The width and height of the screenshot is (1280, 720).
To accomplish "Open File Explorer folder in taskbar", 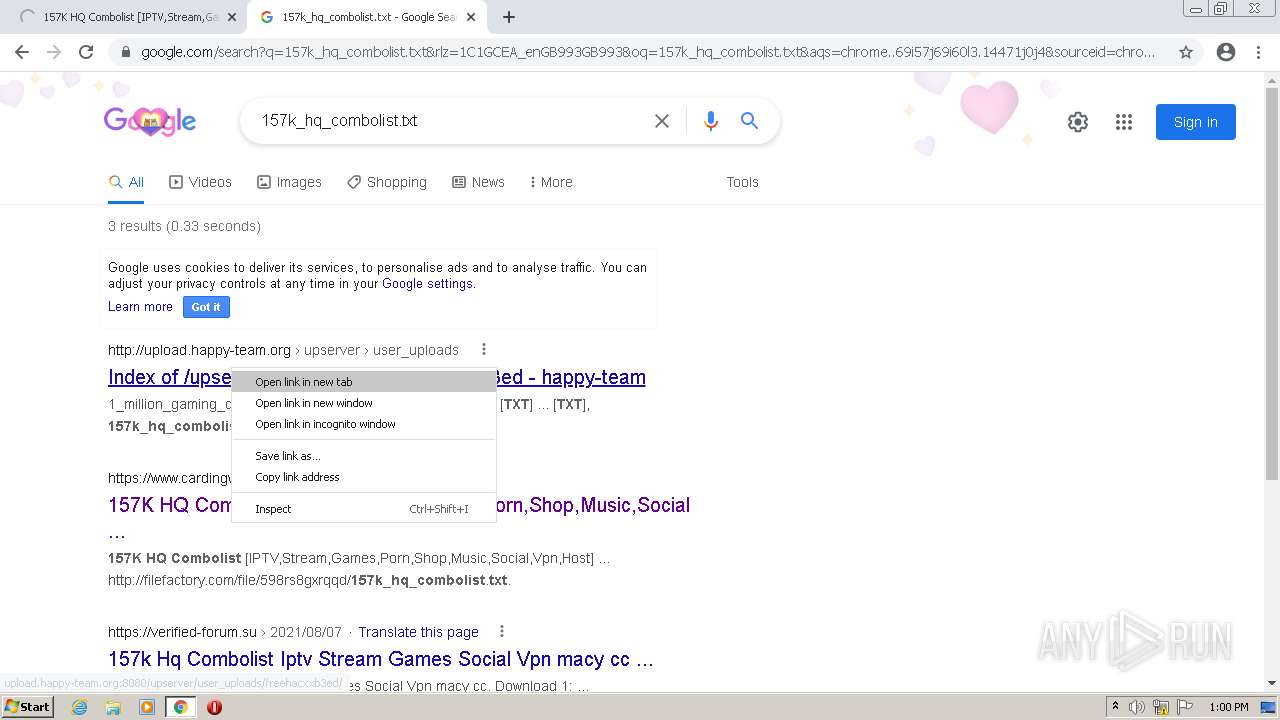I will (x=113, y=707).
